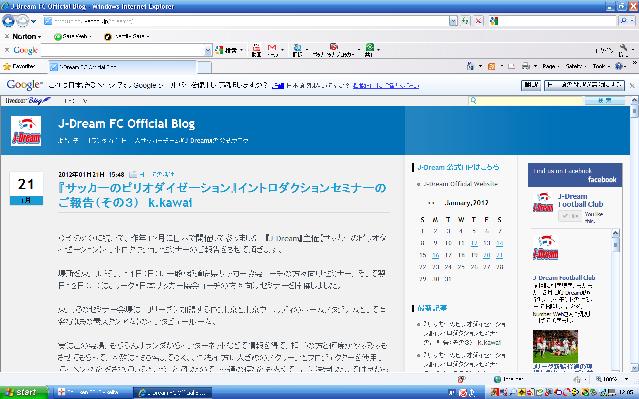Select the J-Dream FC Official Blog tab
This screenshot has width=639, height=399.
point(122,67)
